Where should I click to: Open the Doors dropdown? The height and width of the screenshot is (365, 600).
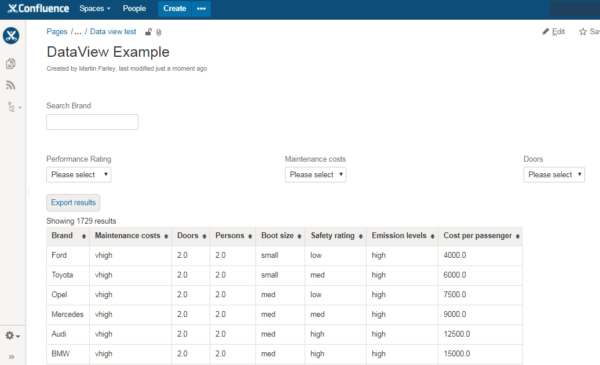tap(554, 175)
